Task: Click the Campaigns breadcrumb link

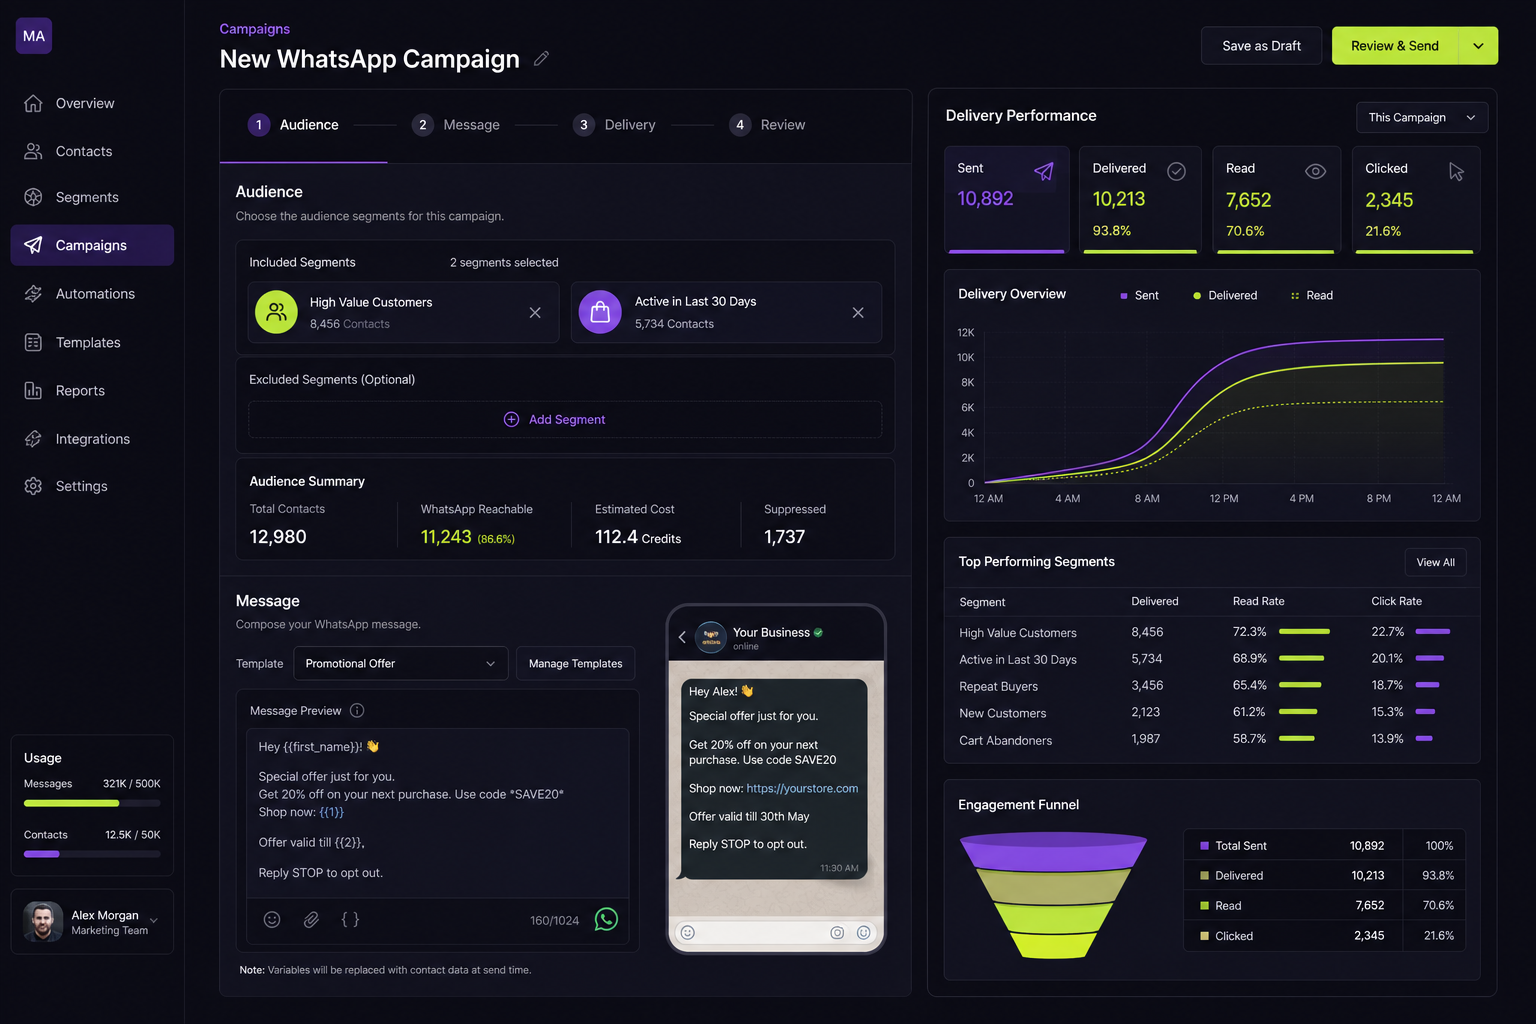Action: [255, 29]
